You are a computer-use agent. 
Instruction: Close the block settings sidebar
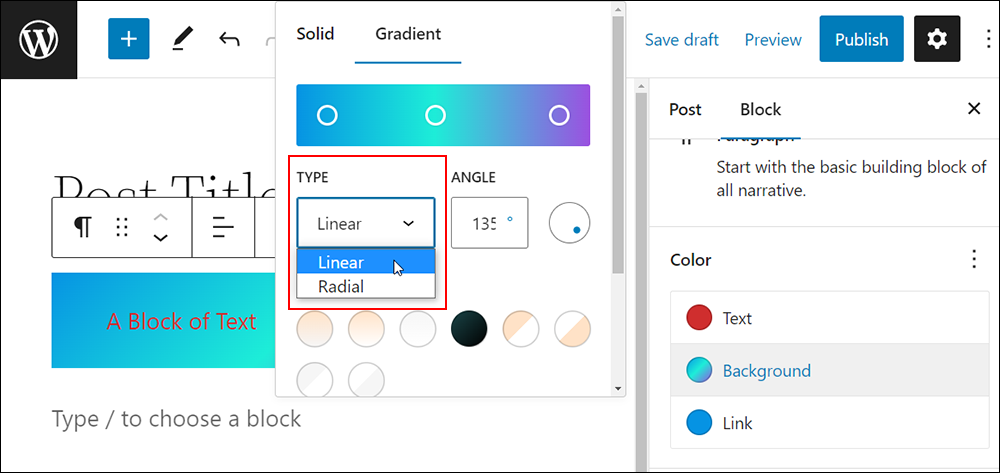coord(974,109)
